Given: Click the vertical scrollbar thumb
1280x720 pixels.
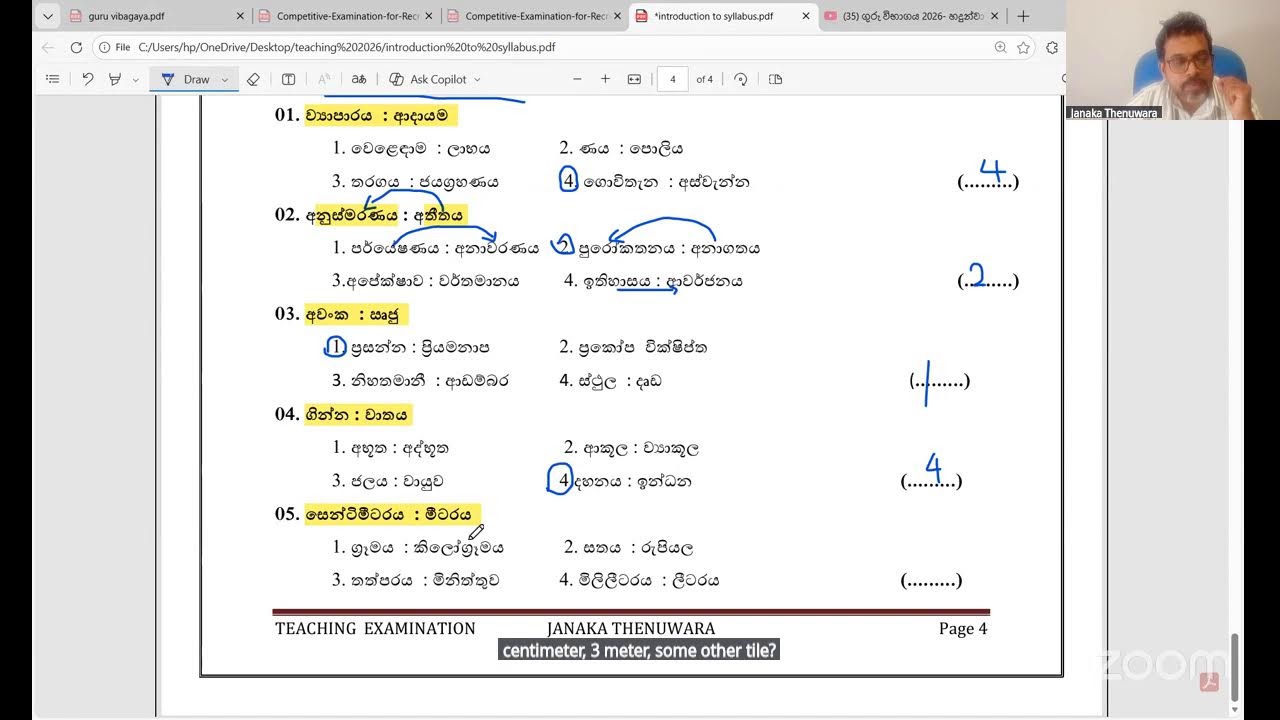Looking at the screenshot, I should click(x=1235, y=668).
